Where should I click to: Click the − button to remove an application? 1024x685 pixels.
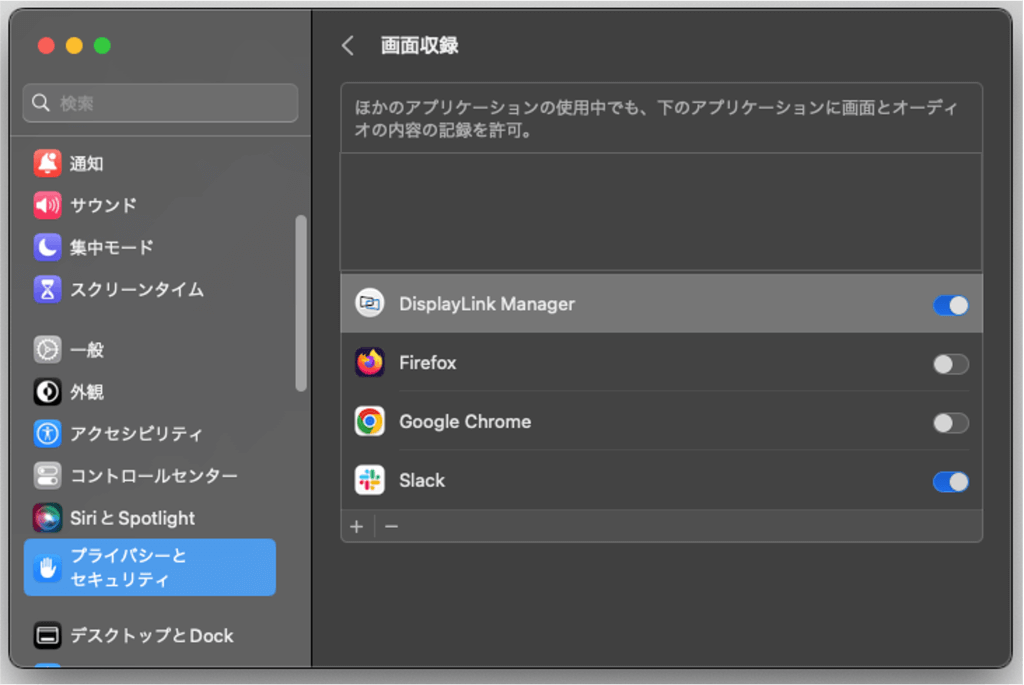(x=390, y=526)
